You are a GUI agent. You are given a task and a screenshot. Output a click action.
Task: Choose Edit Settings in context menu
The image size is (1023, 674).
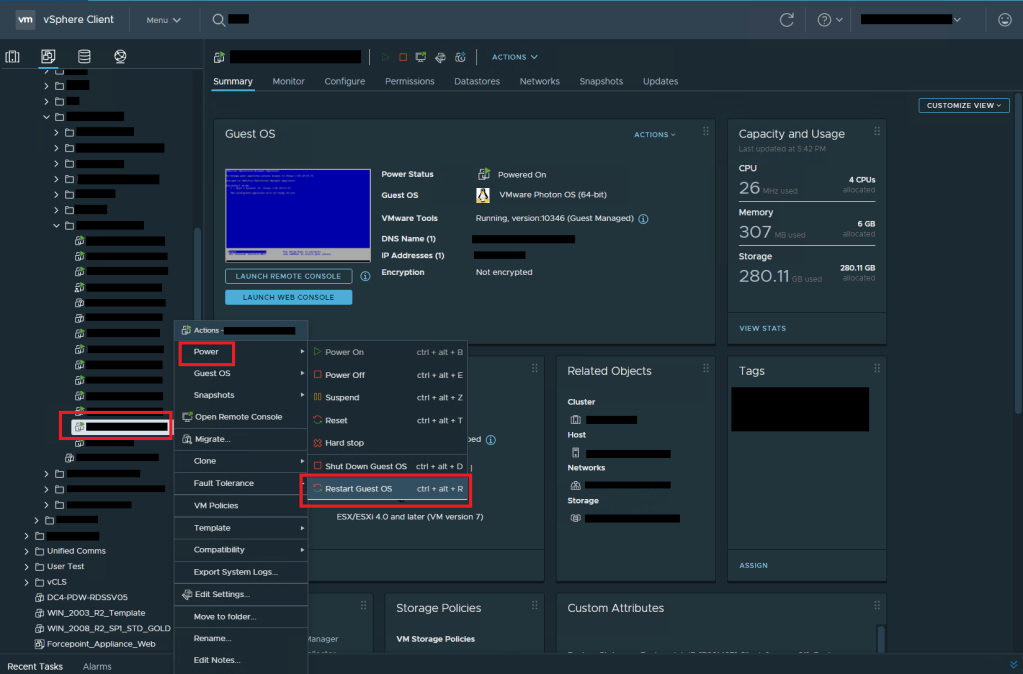[221, 594]
